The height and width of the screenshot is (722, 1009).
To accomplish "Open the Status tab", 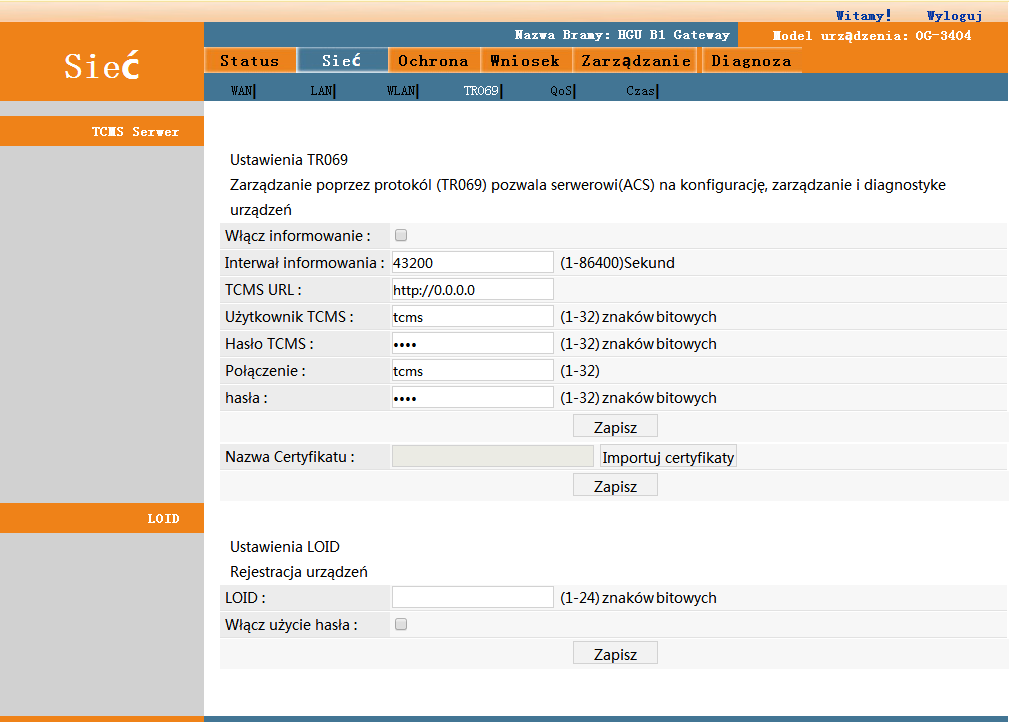I will (x=250, y=61).
